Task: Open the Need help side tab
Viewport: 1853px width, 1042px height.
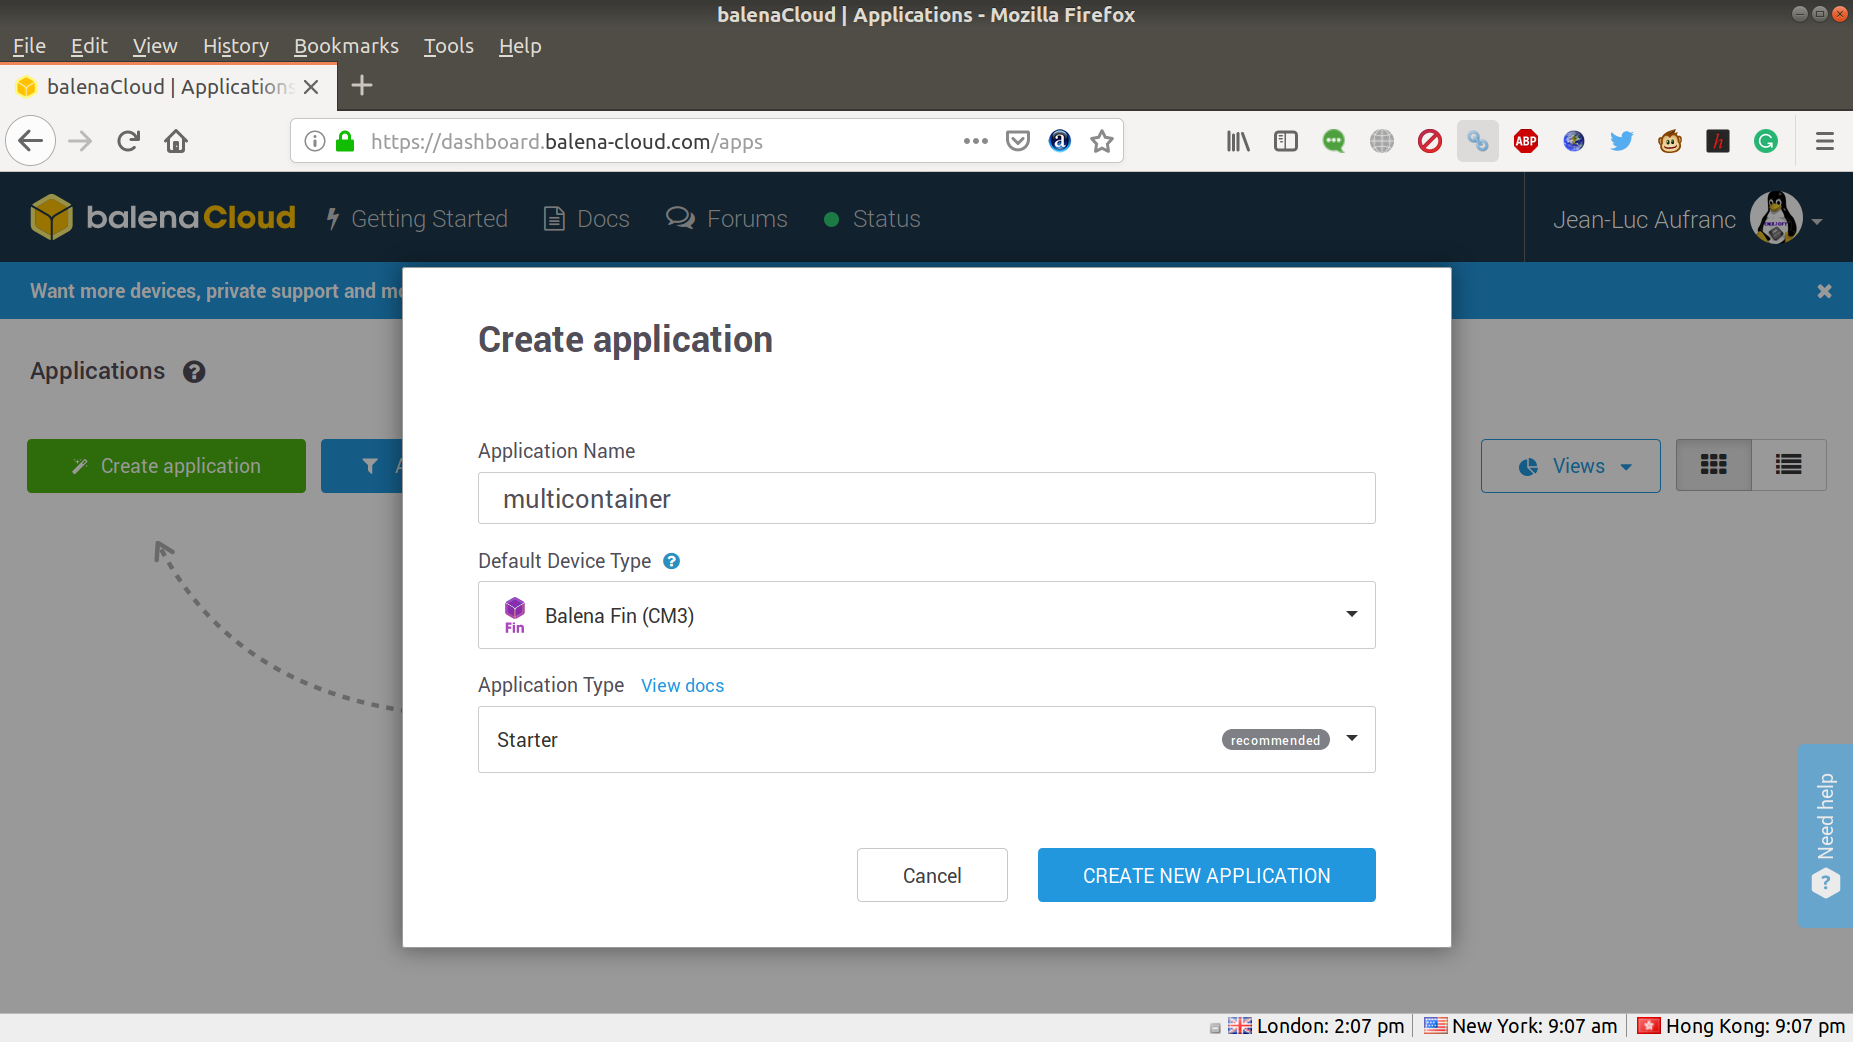Action: point(1825,835)
